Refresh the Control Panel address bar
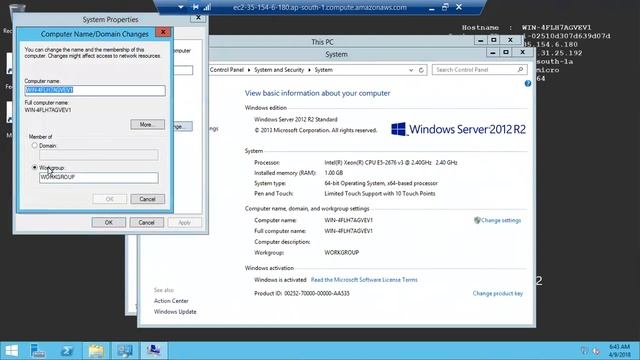The image size is (640, 360). [x=421, y=70]
